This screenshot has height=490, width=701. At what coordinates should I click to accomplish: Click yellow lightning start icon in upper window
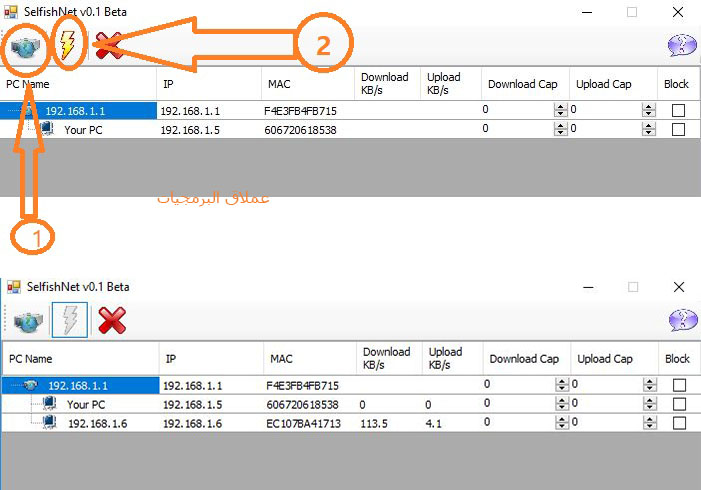pyautogui.click(x=68, y=45)
